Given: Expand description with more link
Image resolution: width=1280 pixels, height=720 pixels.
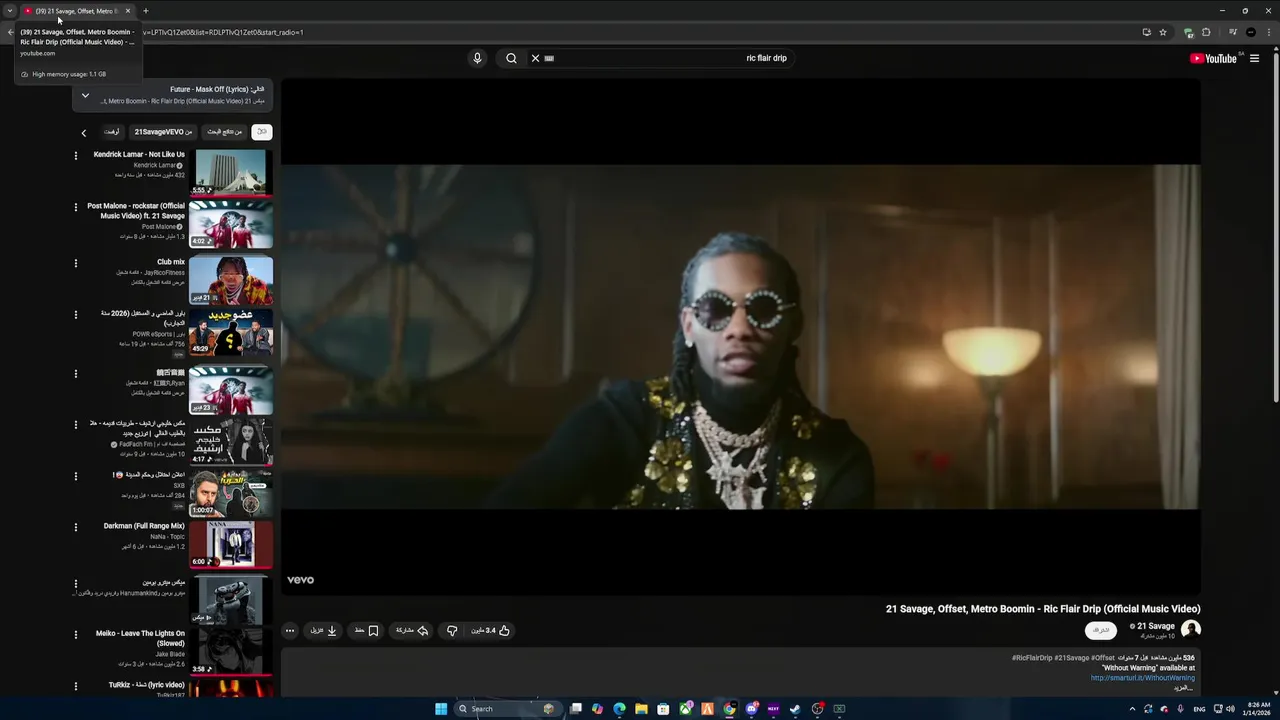Looking at the screenshot, I should click(1184, 688).
